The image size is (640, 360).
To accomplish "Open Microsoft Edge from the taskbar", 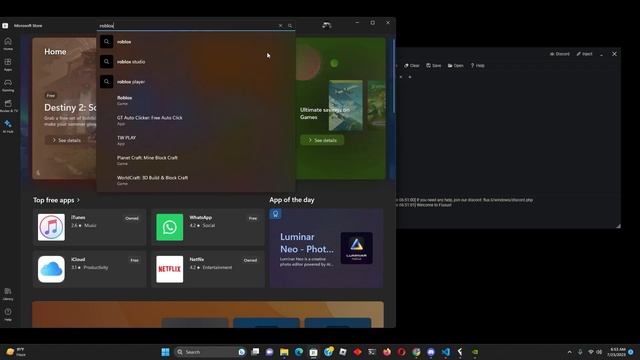I will coord(299,352).
